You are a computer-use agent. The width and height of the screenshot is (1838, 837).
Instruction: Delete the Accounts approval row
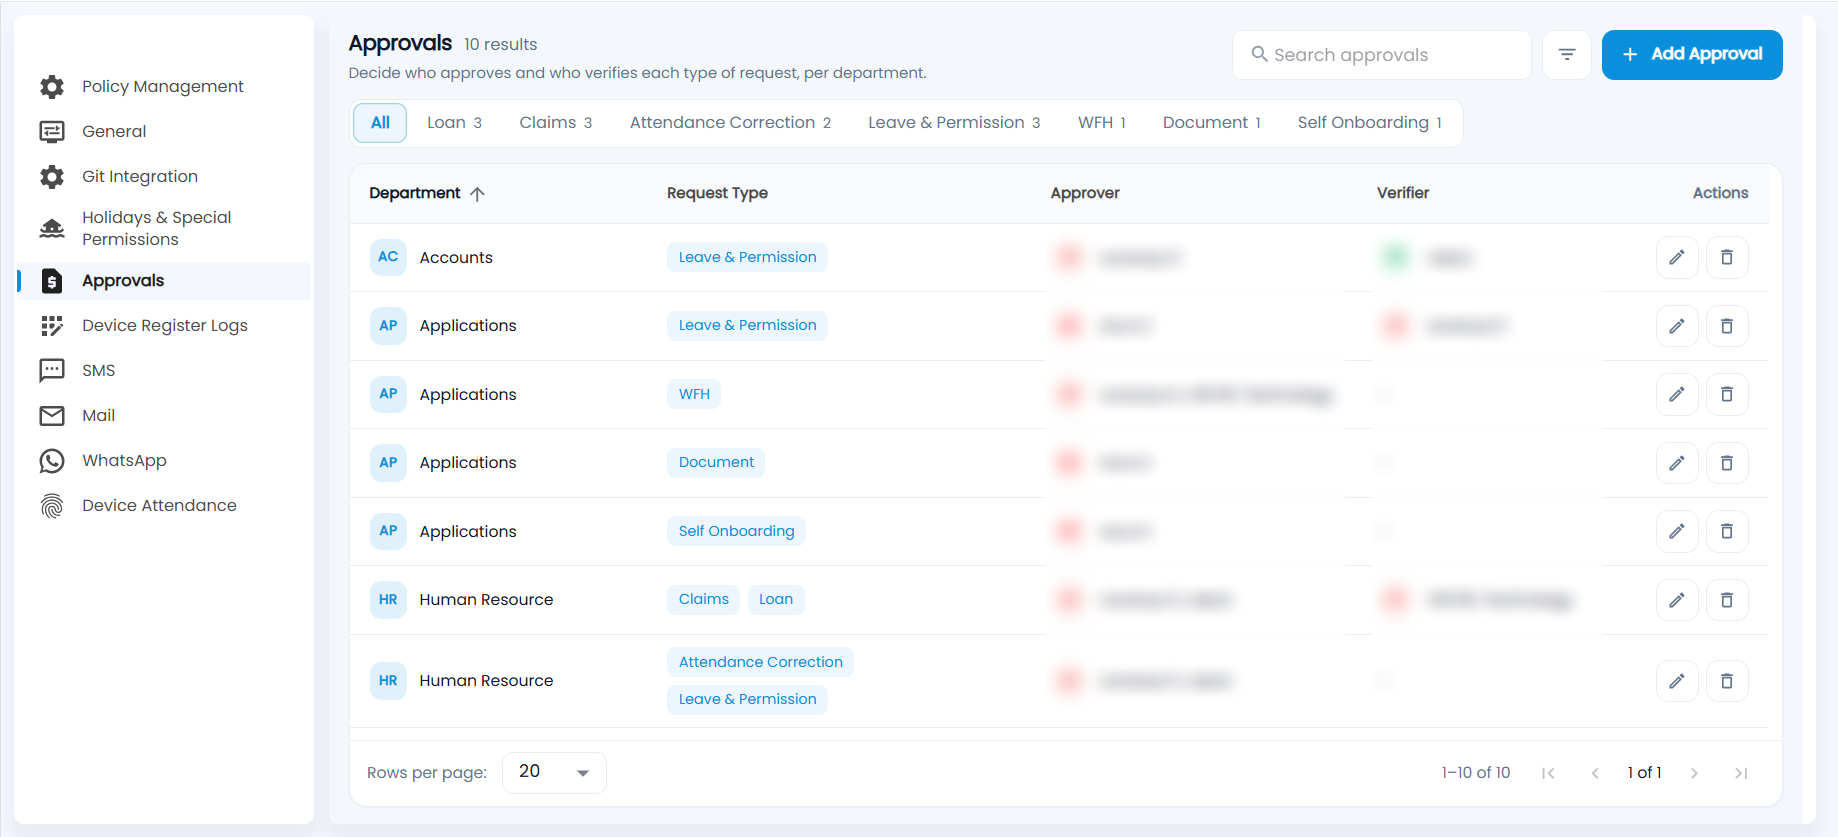click(x=1727, y=258)
